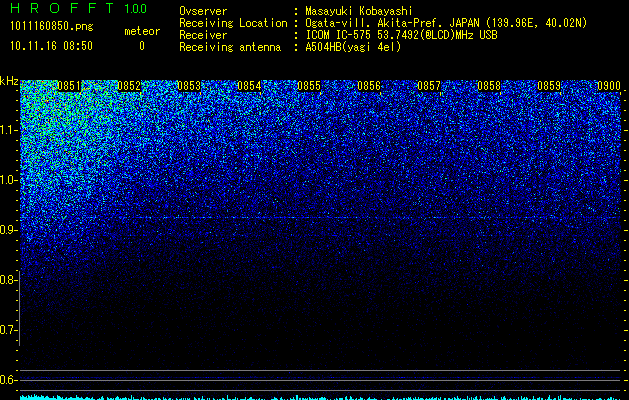
Task: Click the 0853 time marker
Action: point(189,86)
